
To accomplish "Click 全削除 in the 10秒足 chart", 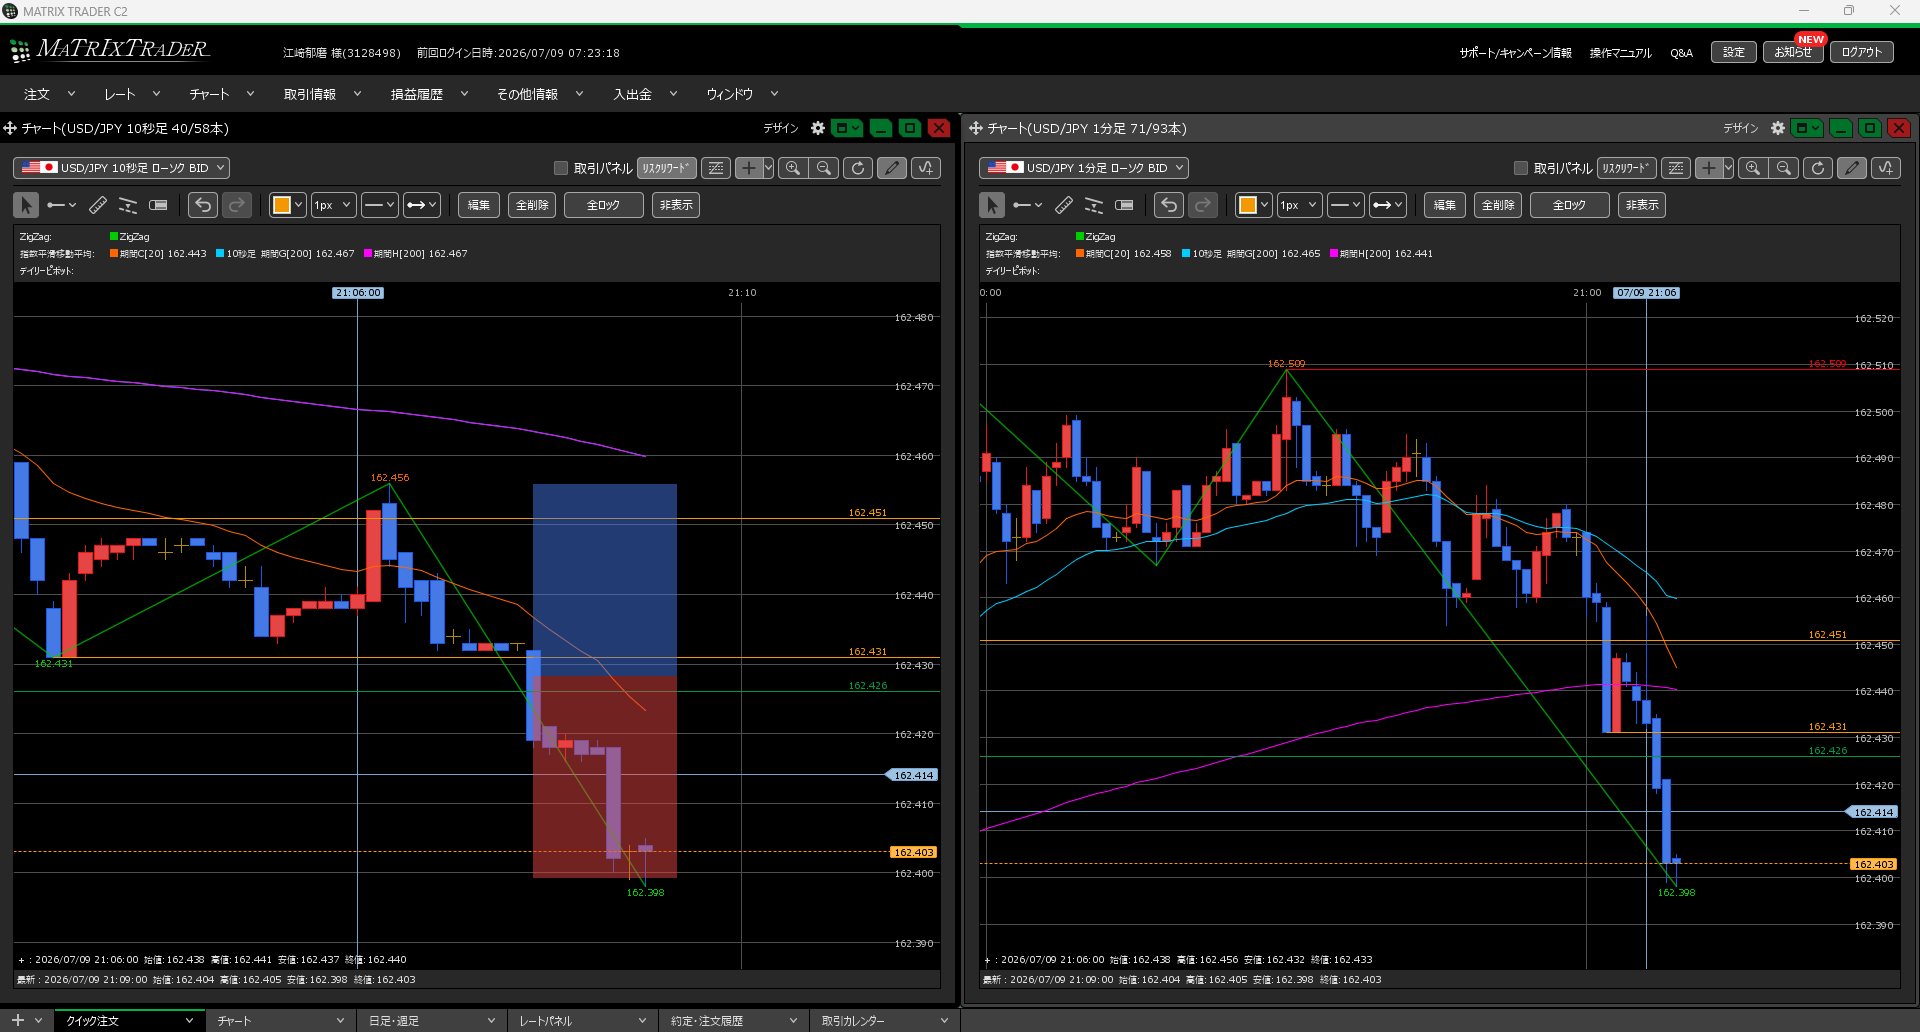I will 532,205.
